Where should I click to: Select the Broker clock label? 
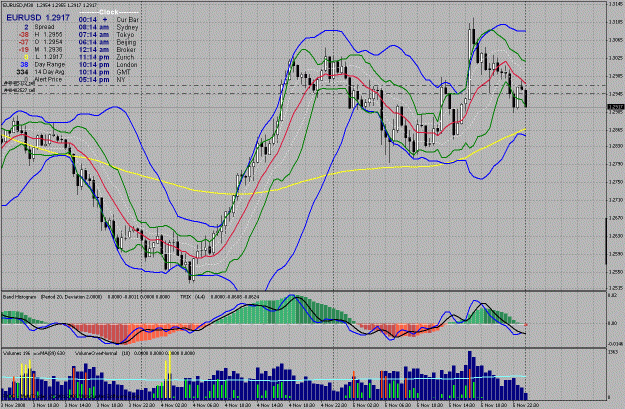coord(126,49)
